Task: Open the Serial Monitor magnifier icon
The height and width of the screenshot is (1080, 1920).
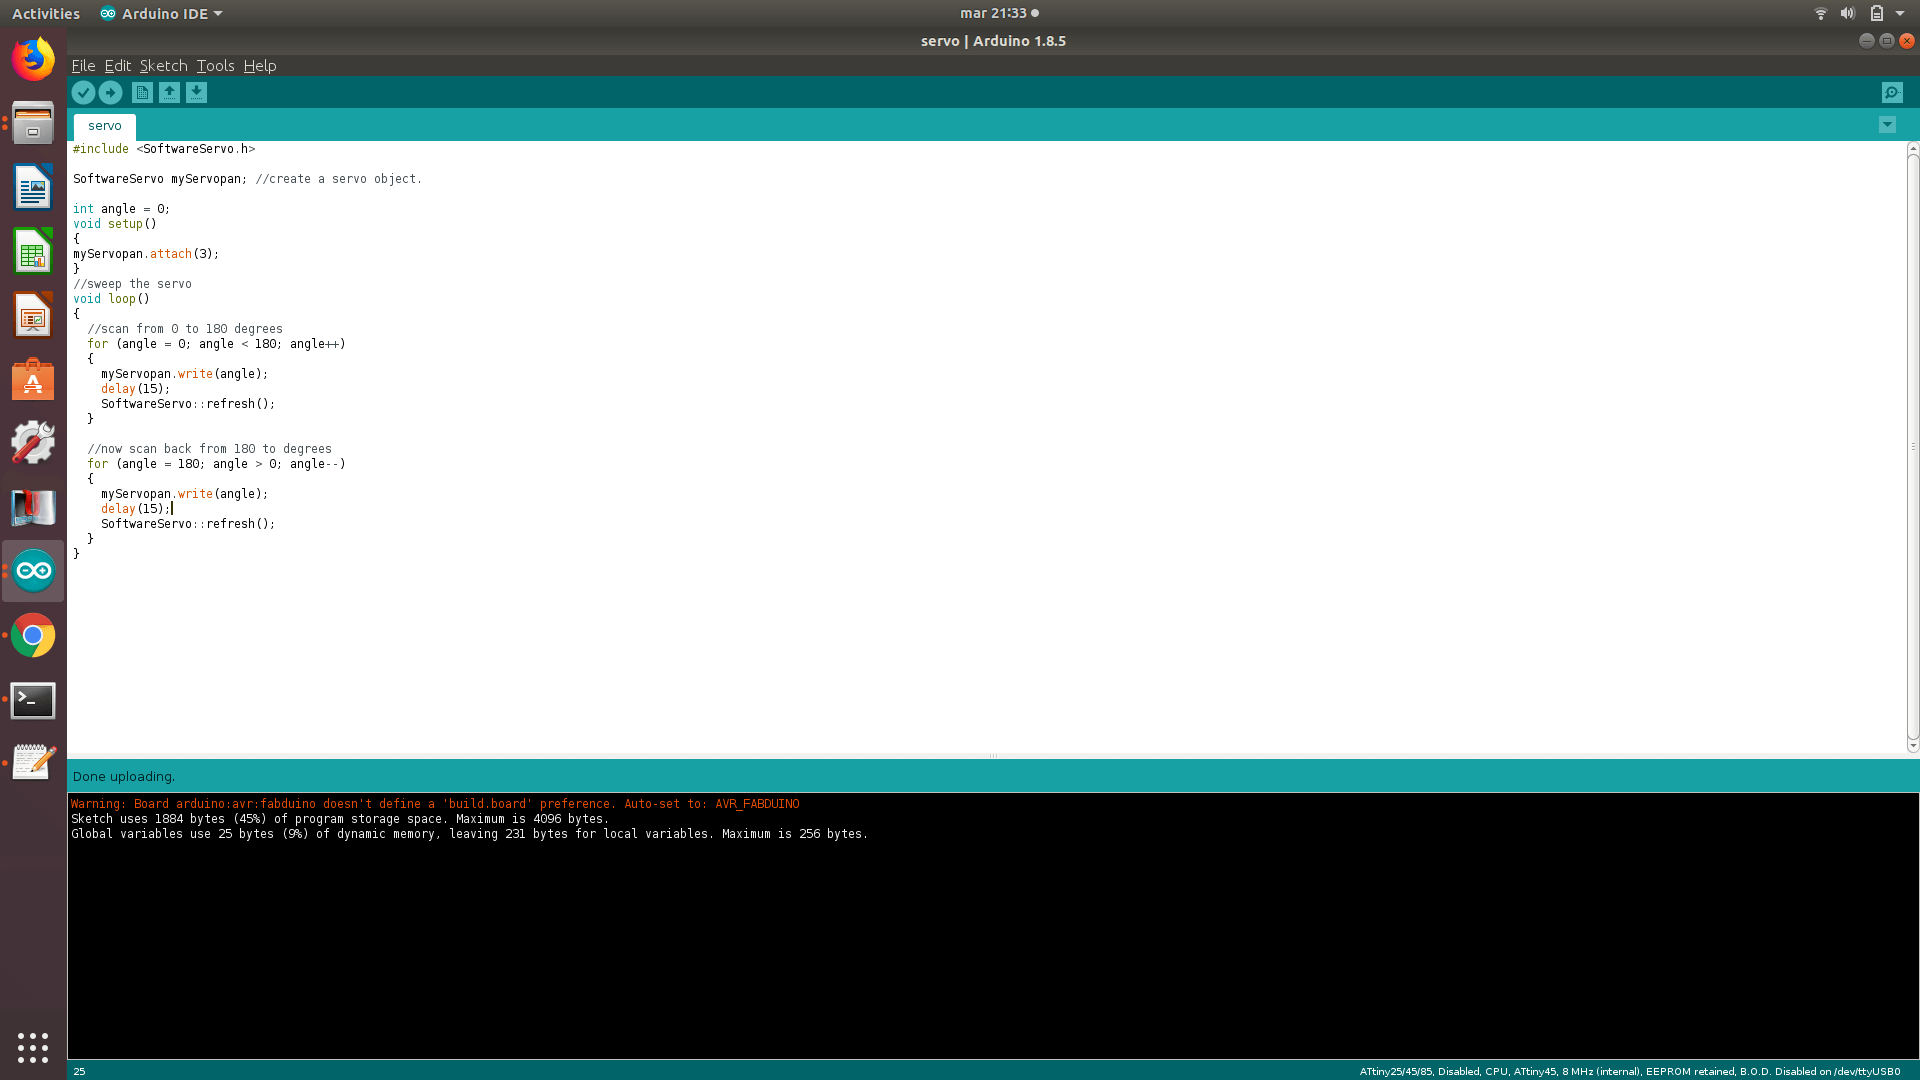Action: pyautogui.click(x=1891, y=93)
